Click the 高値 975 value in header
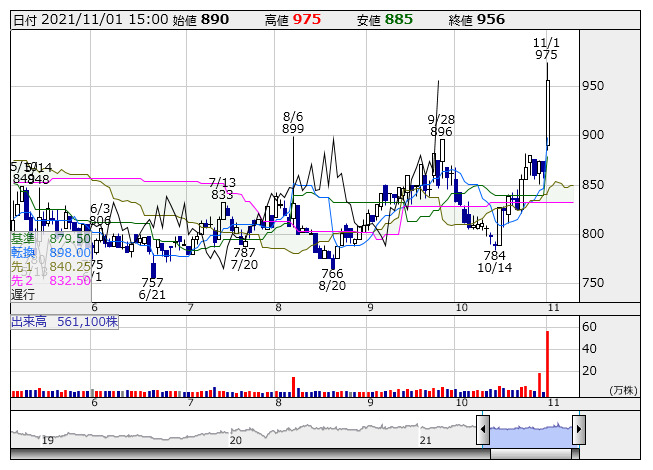The width and height of the screenshot is (653, 470). [305, 19]
